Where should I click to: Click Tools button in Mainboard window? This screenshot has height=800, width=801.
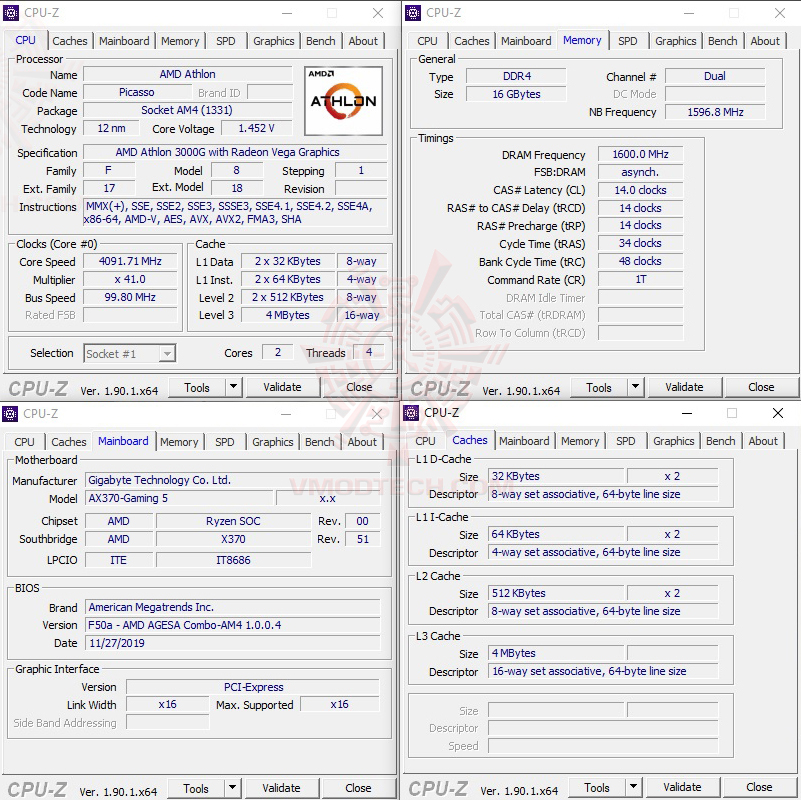coord(196,788)
